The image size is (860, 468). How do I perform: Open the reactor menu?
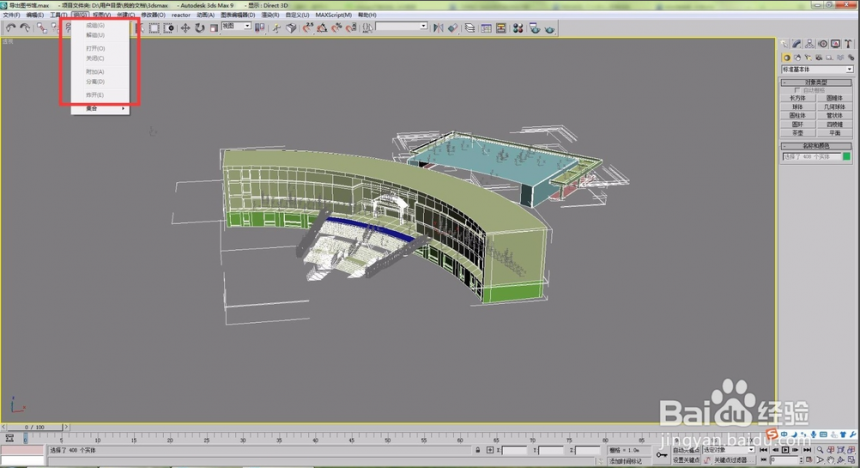tap(181, 15)
